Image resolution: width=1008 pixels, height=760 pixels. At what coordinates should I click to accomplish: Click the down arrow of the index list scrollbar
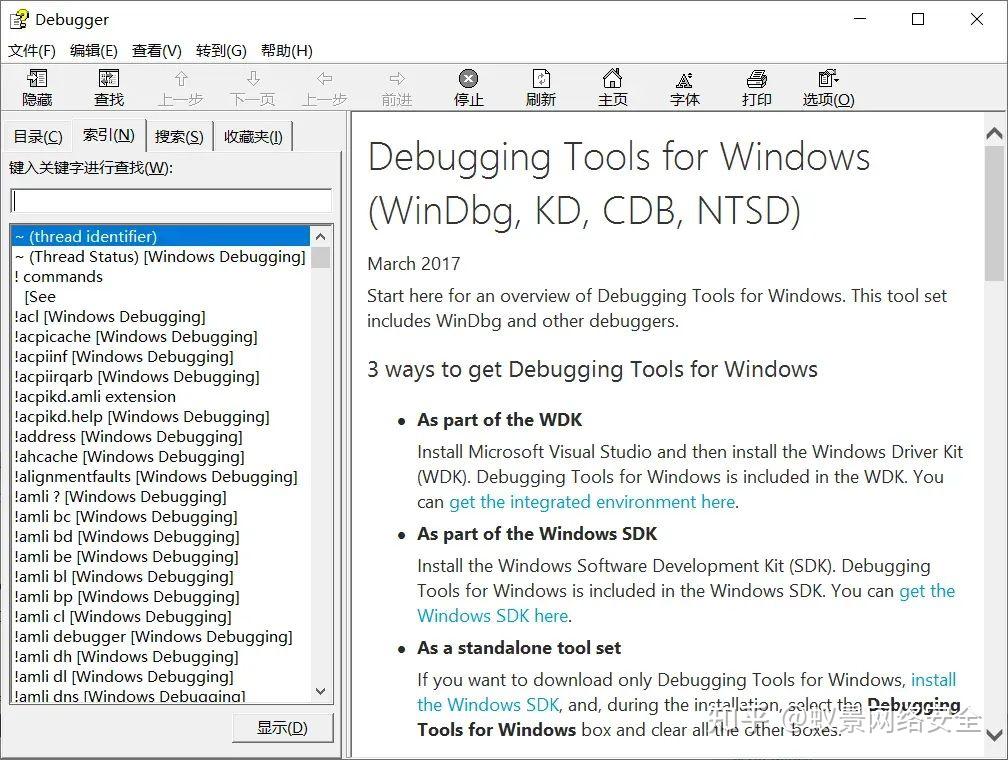click(x=321, y=691)
